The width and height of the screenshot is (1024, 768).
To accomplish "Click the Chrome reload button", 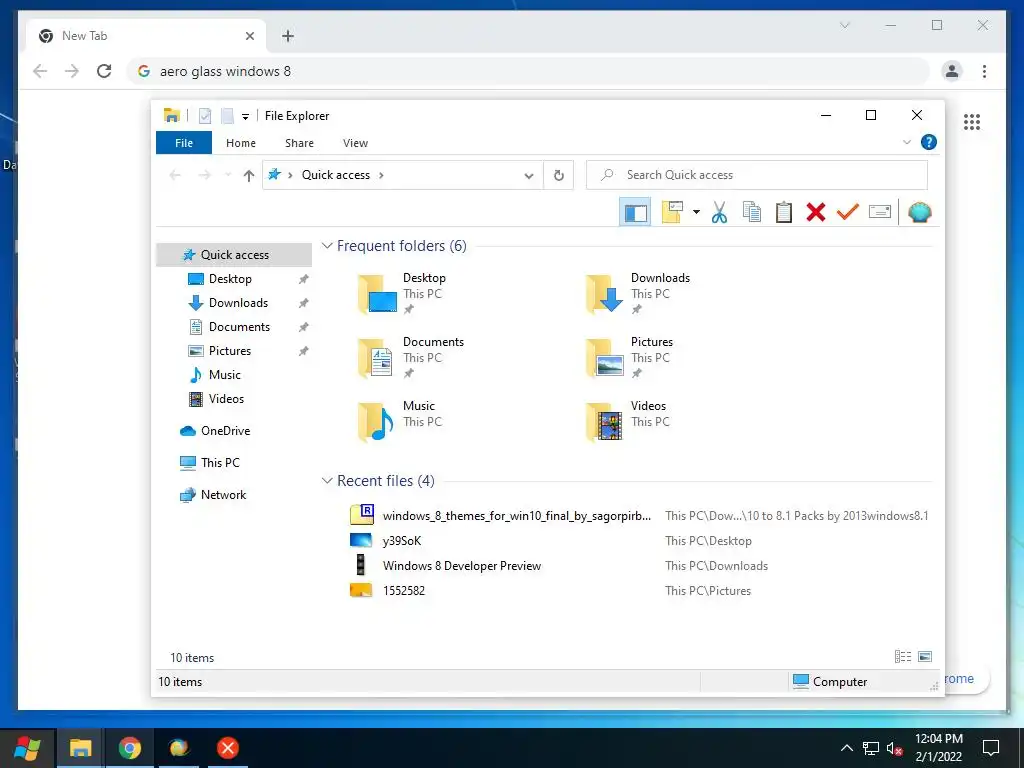I will [104, 71].
